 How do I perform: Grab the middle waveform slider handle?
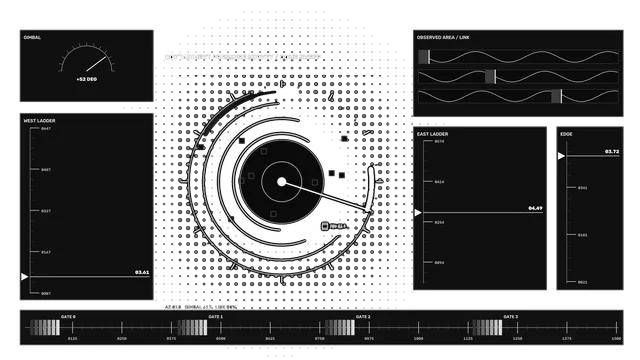tap(491, 77)
